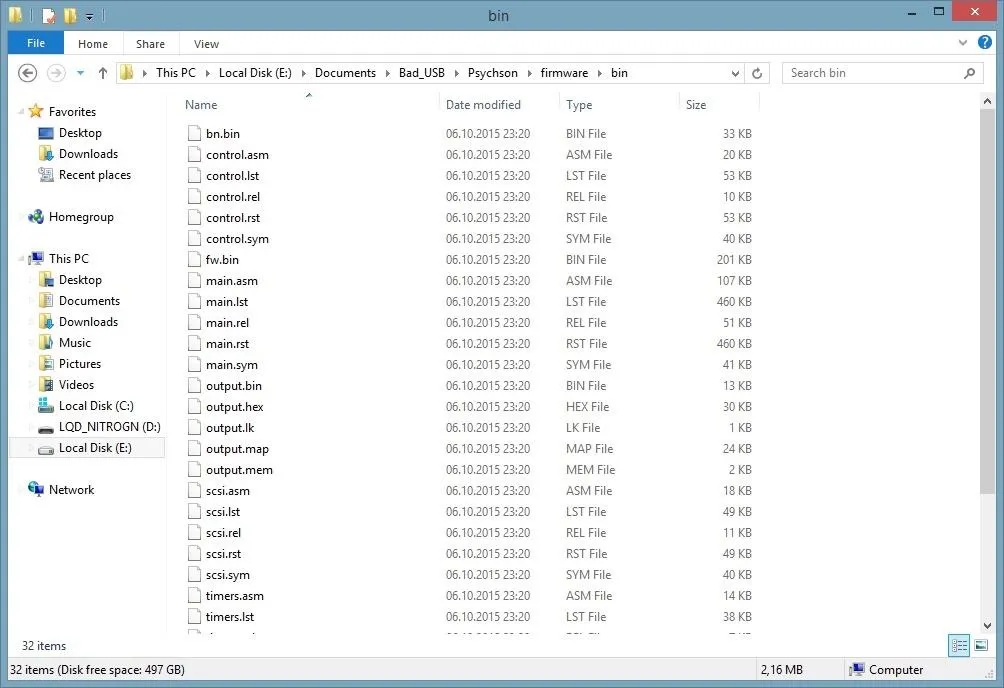Click Properties icon in title bar
This screenshot has width=1004, height=688.
(x=49, y=15)
